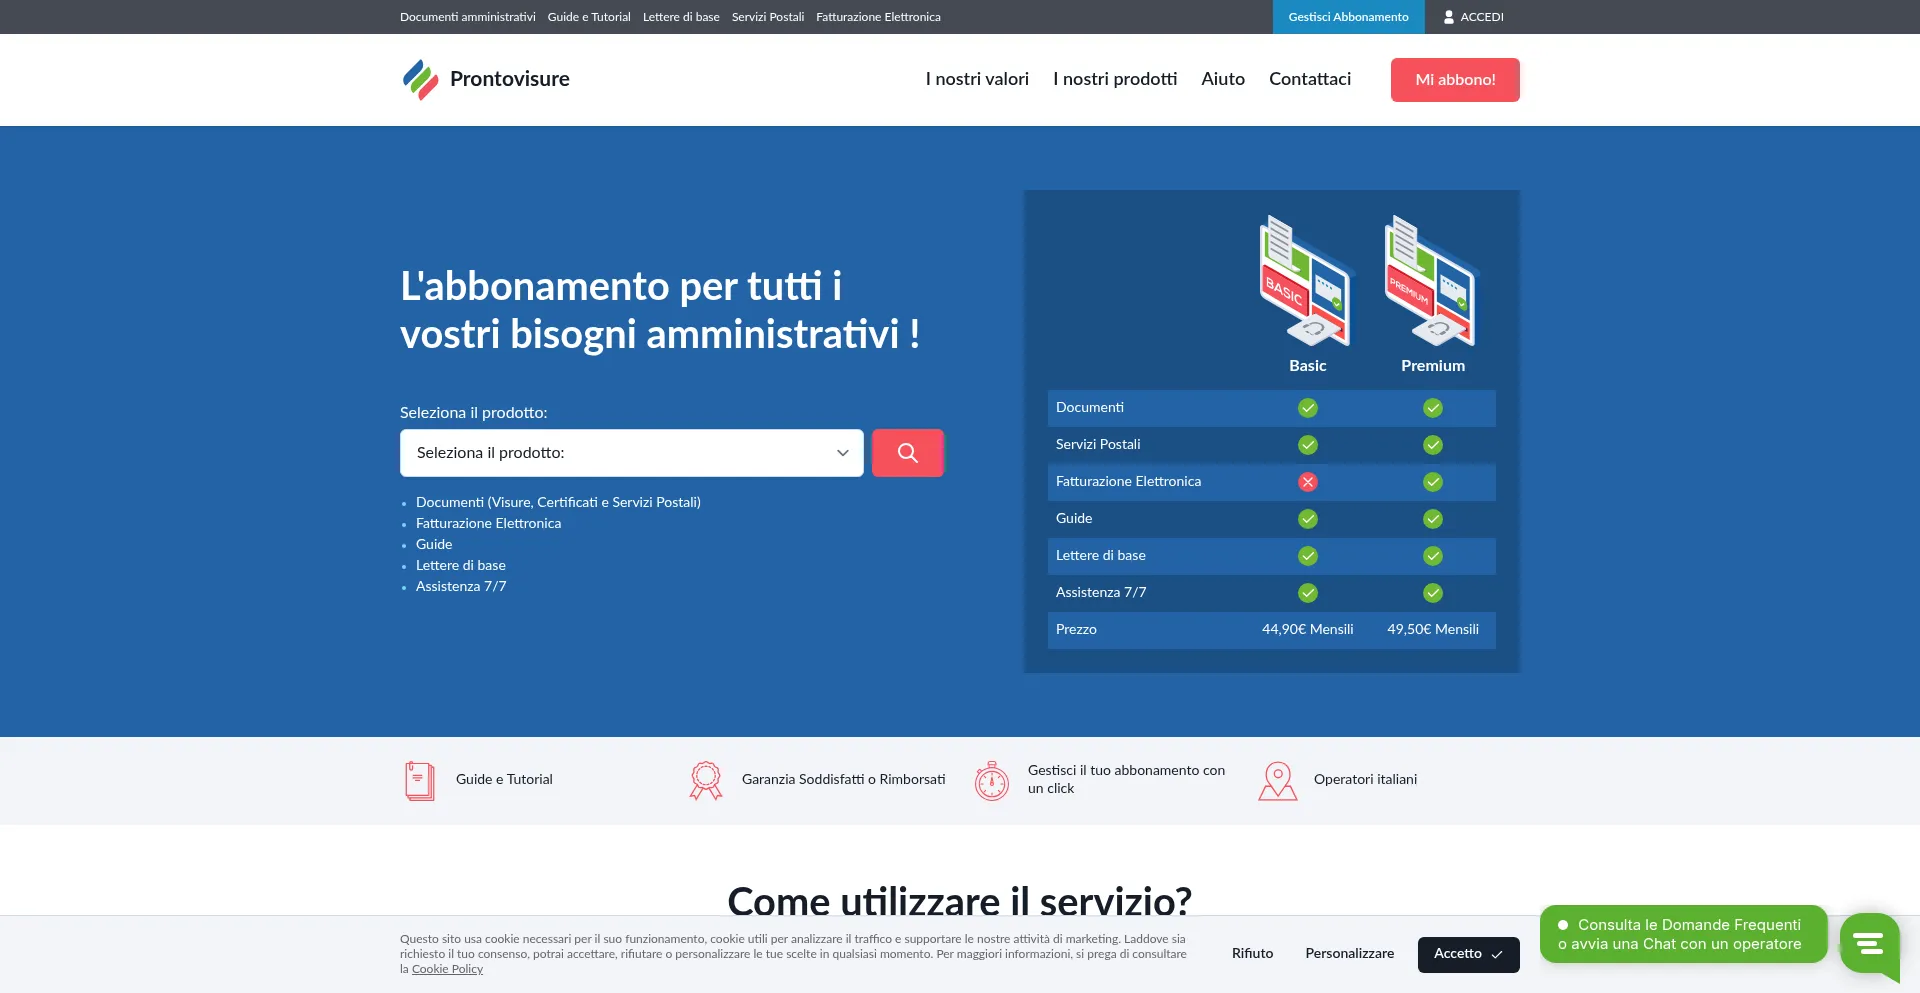The height and width of the screenshot is (993, 1920).
Task: Open the green chat bubble widget
Action: 1868,942
